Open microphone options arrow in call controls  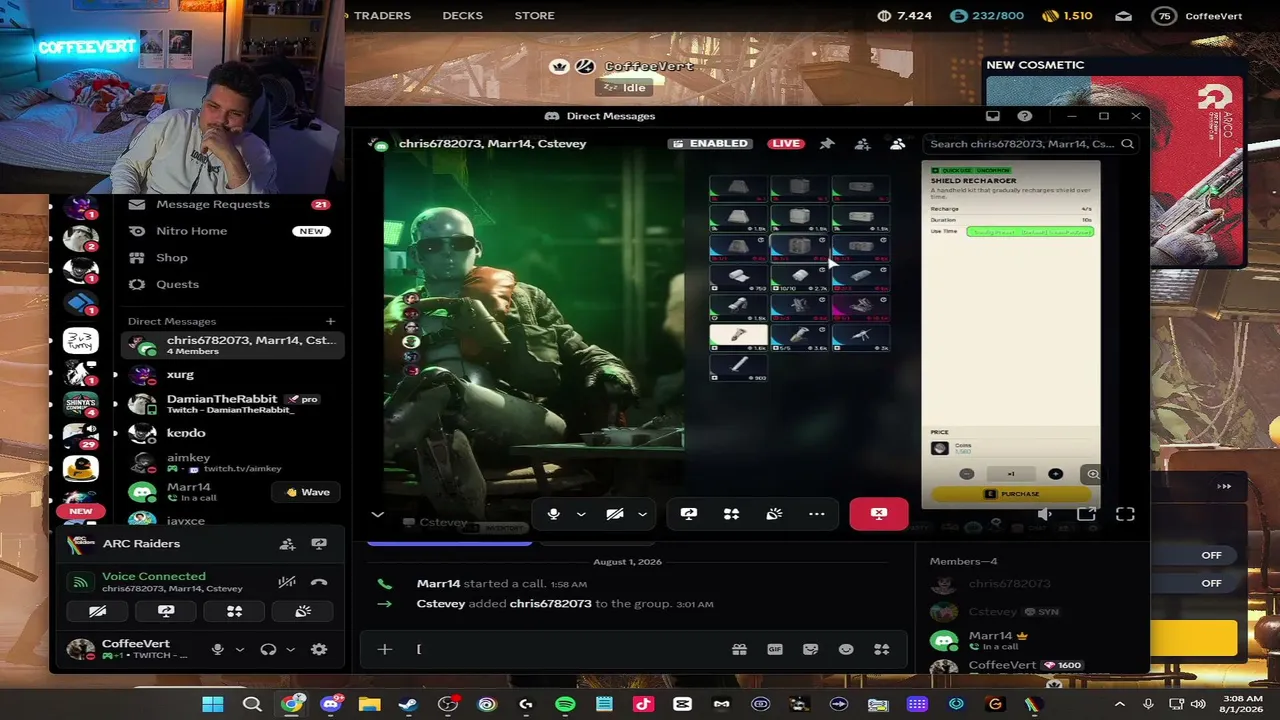click(581, 514)
